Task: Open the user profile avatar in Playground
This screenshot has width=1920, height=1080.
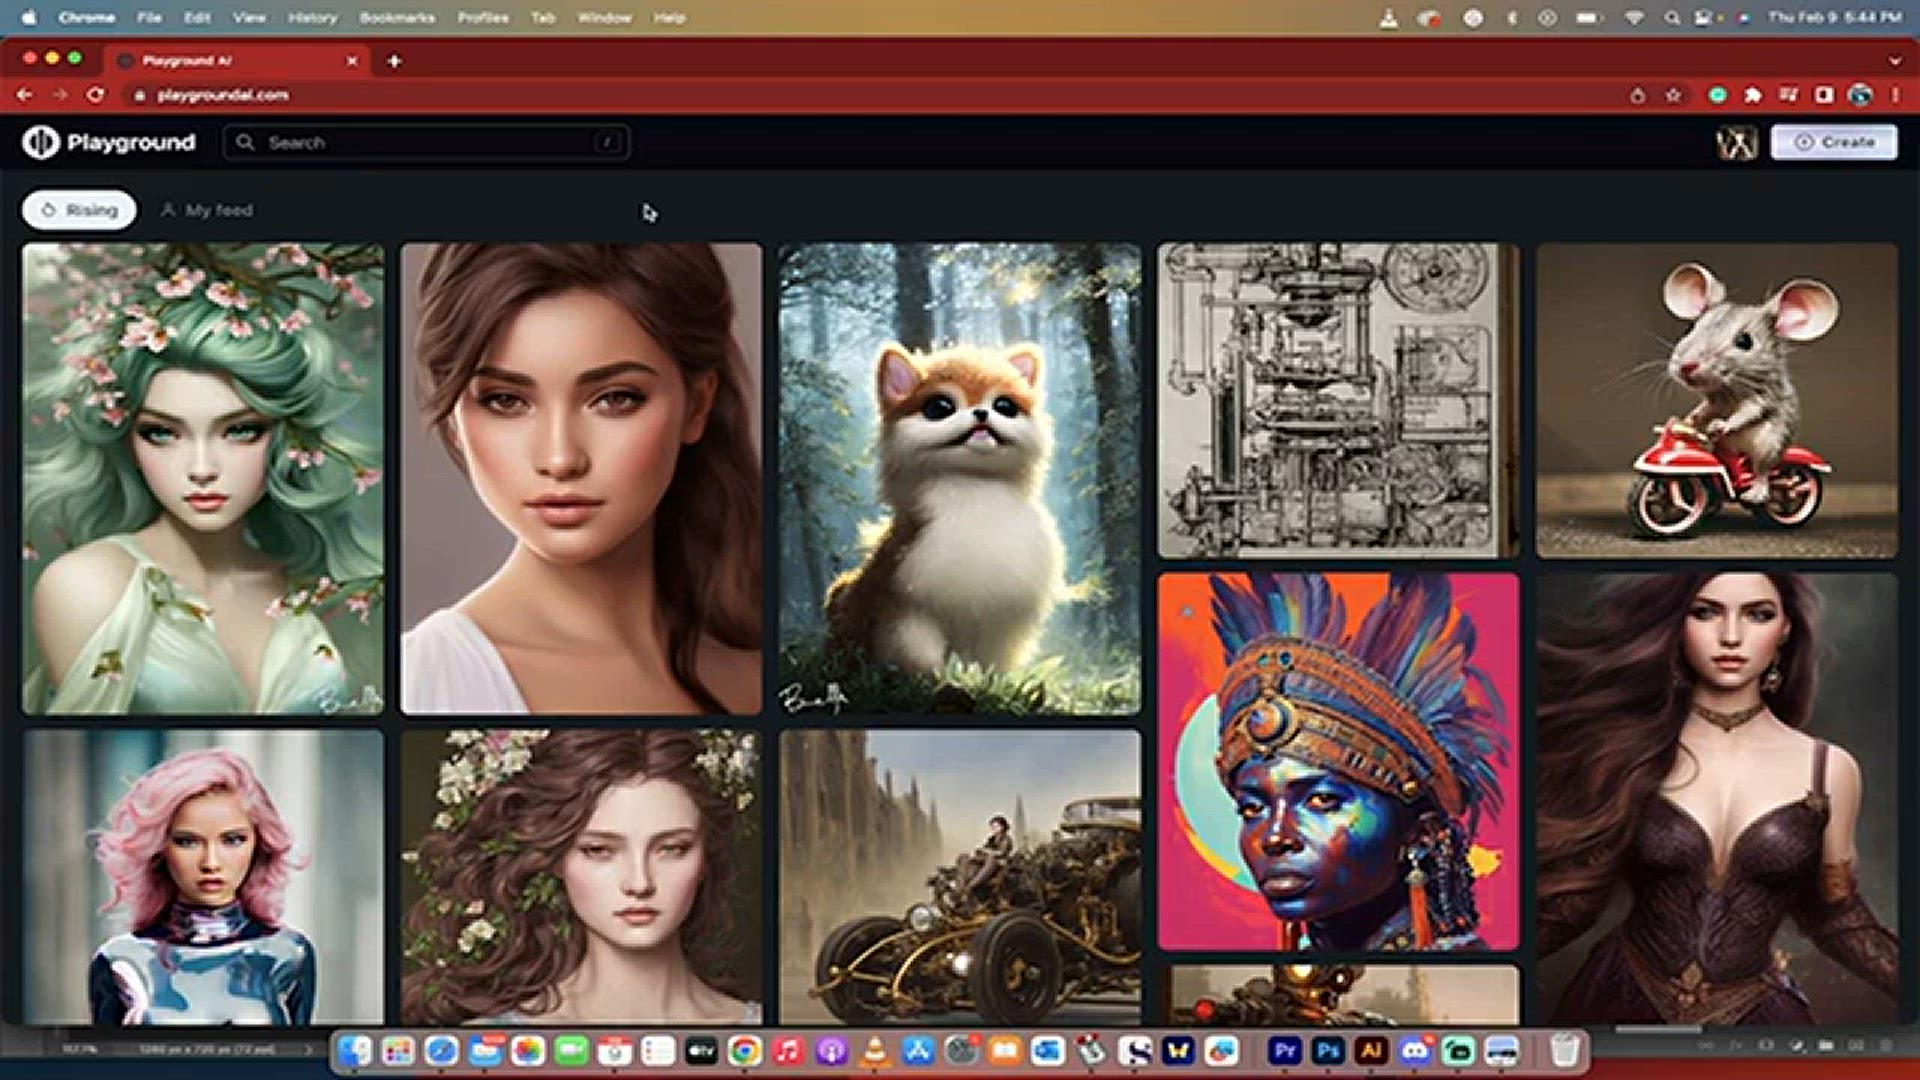Action: coord(1737,143)
